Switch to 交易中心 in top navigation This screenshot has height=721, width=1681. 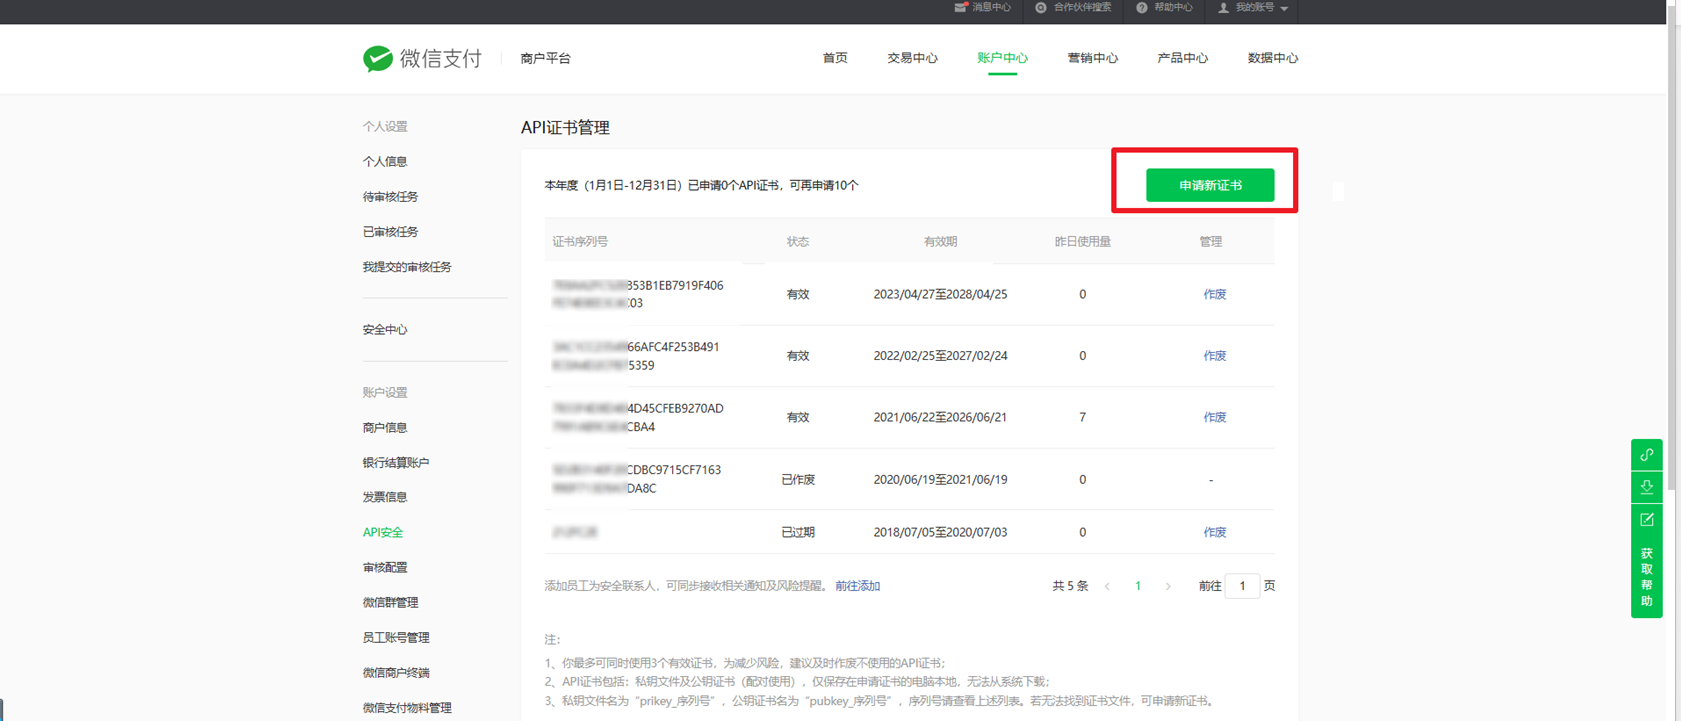(912, 58)
